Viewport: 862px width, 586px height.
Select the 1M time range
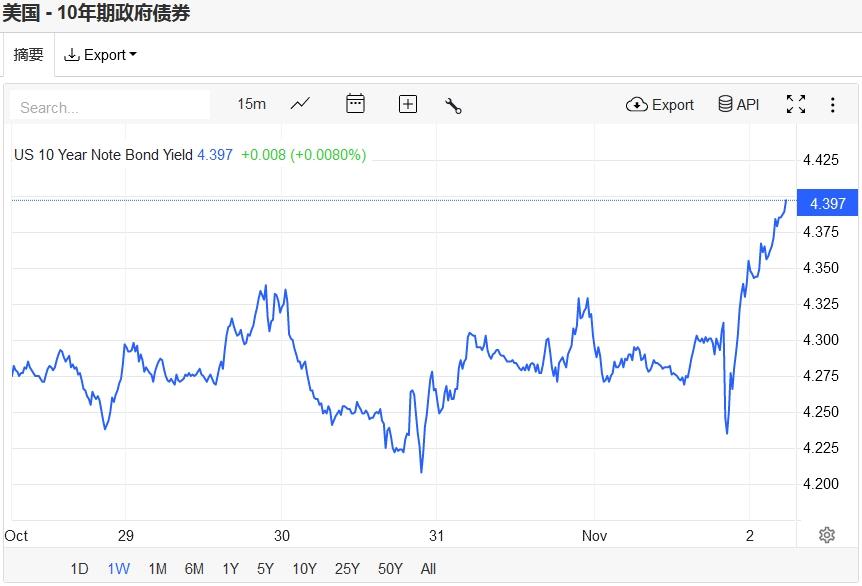(157, 569)
